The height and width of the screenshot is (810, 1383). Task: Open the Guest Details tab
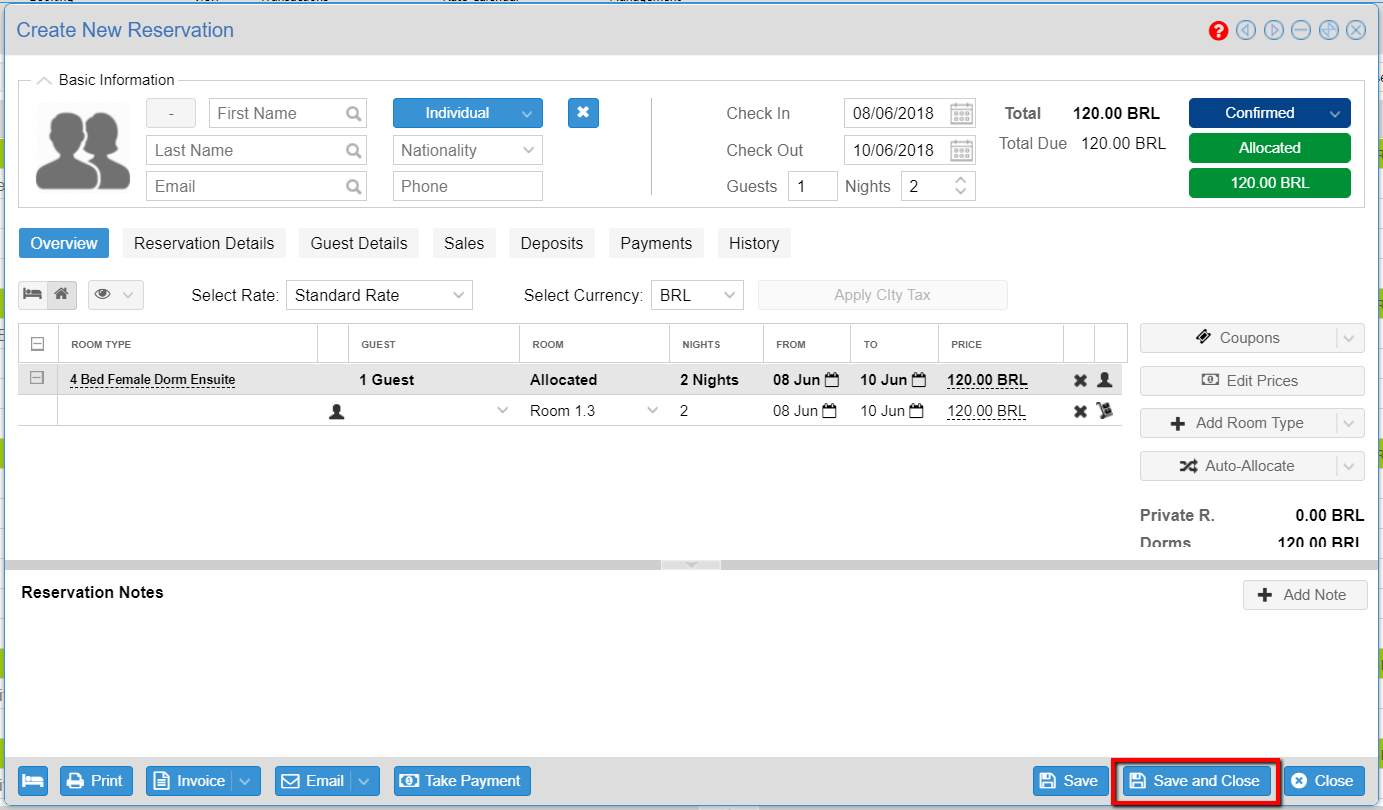tap(358, 242)
